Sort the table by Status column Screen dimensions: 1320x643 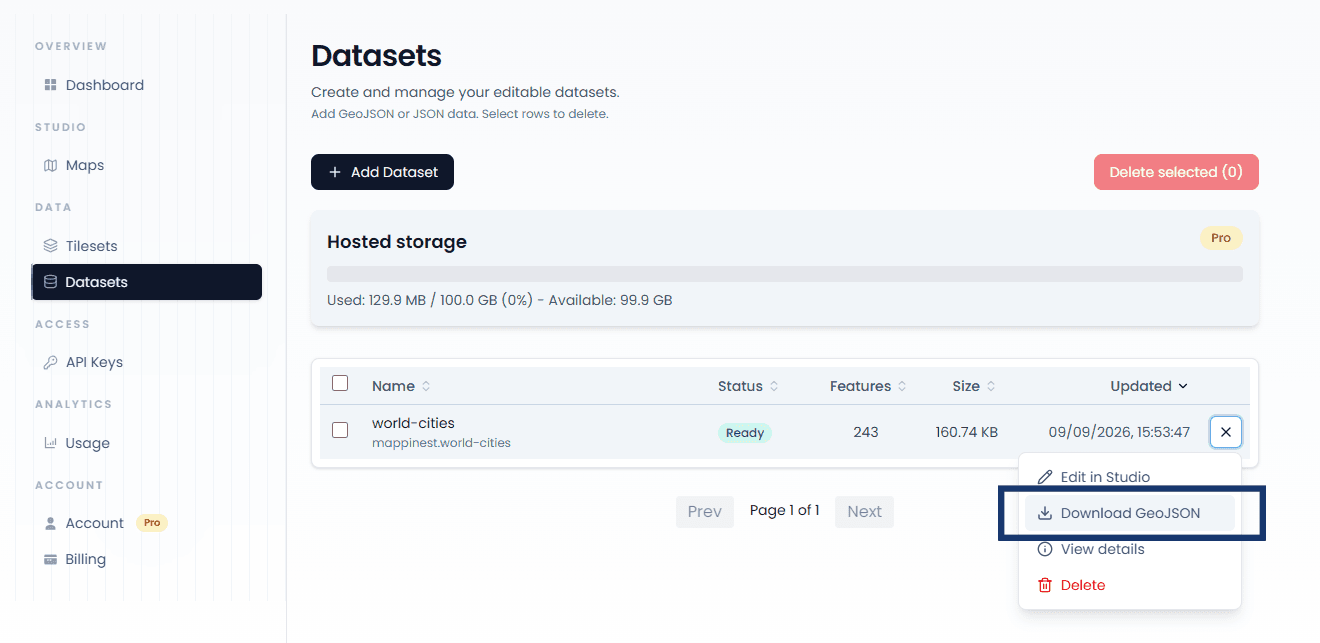click(x=748, y=386)
